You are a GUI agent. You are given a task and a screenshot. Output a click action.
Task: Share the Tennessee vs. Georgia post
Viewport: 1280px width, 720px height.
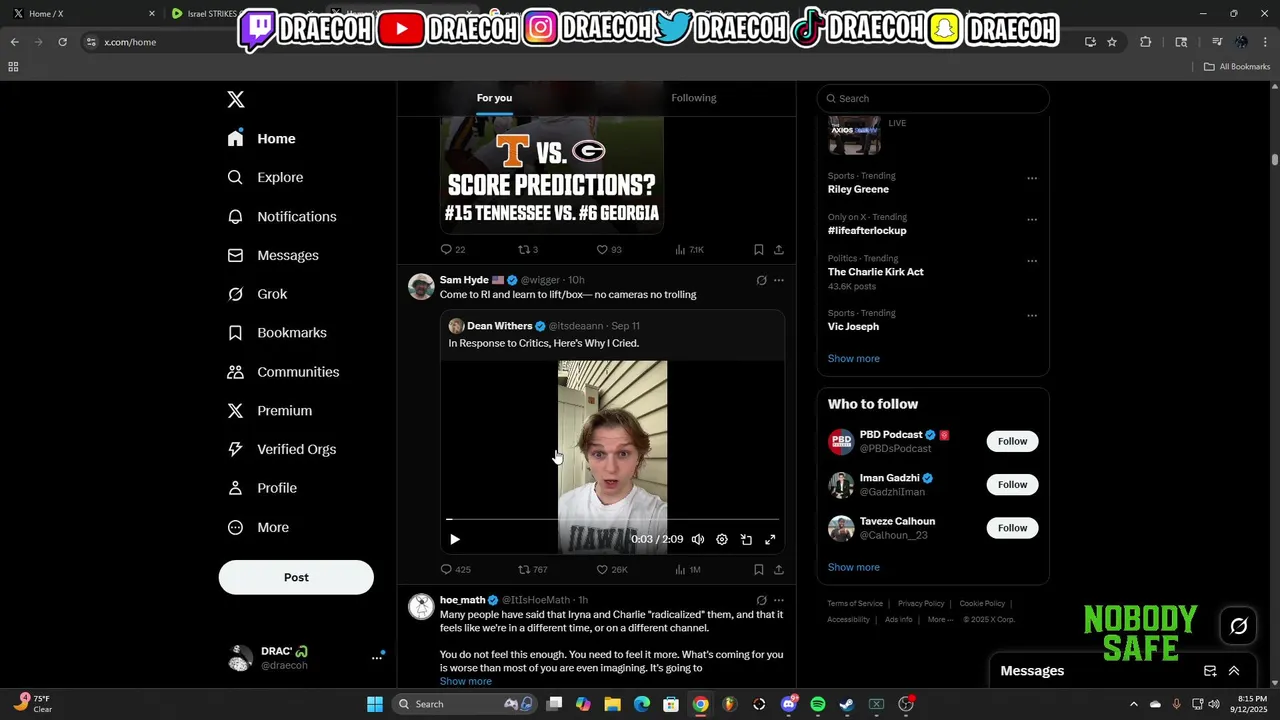click(x=779, y=249)
